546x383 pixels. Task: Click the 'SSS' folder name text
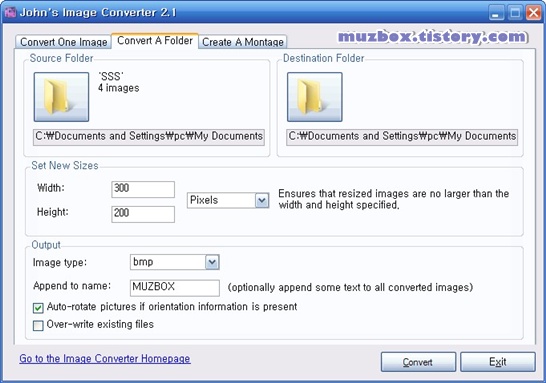click(x=111, y=76)
